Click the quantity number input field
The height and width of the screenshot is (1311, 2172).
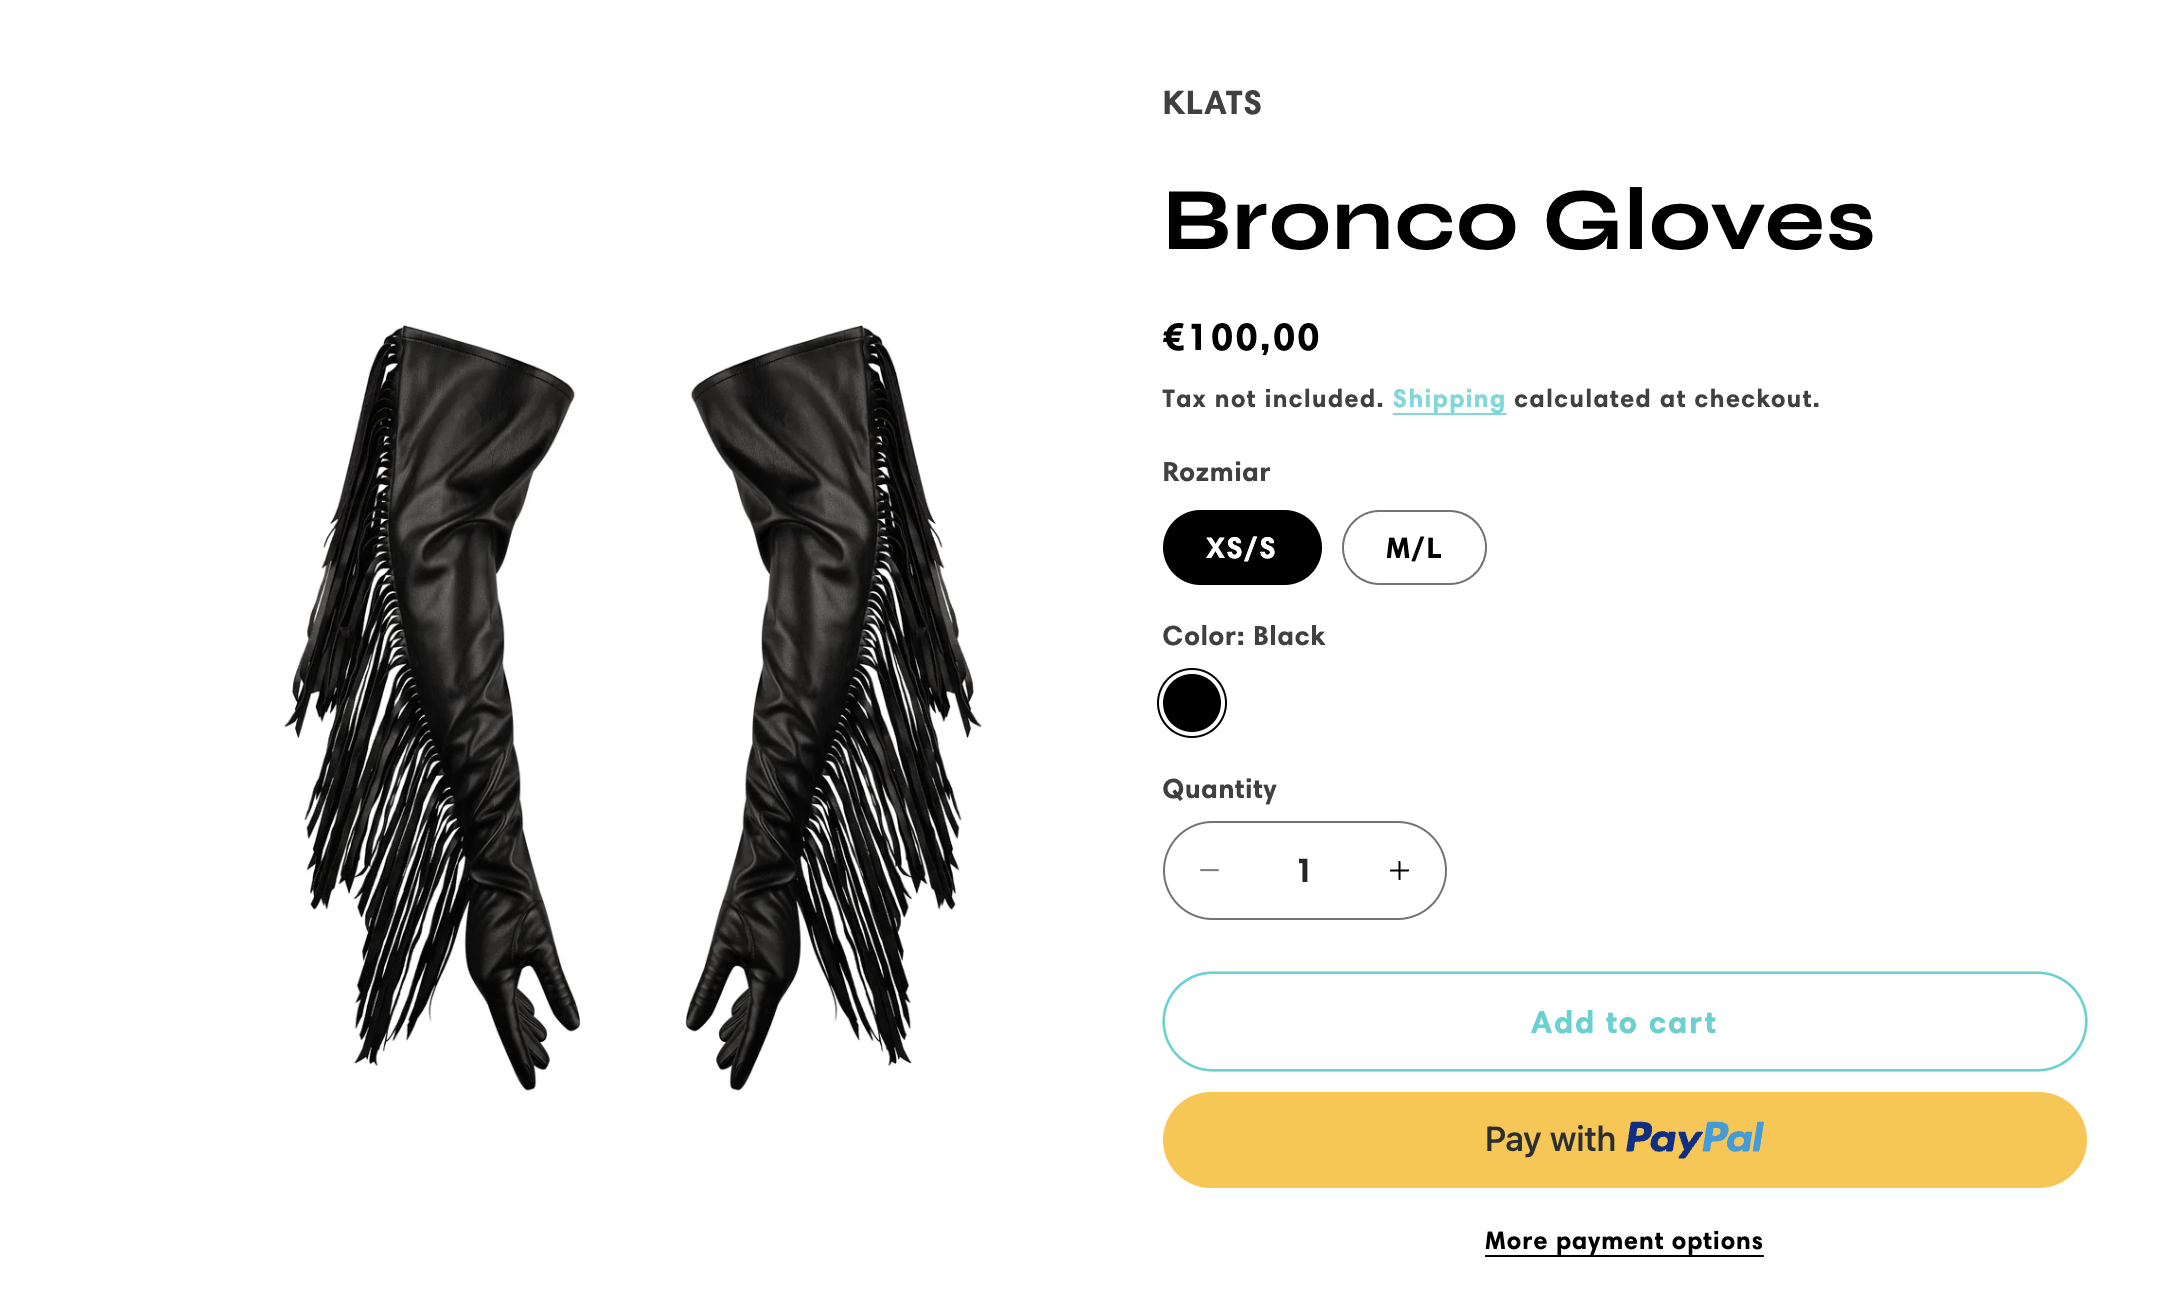pyautogui.click(x=1303, y=871)
